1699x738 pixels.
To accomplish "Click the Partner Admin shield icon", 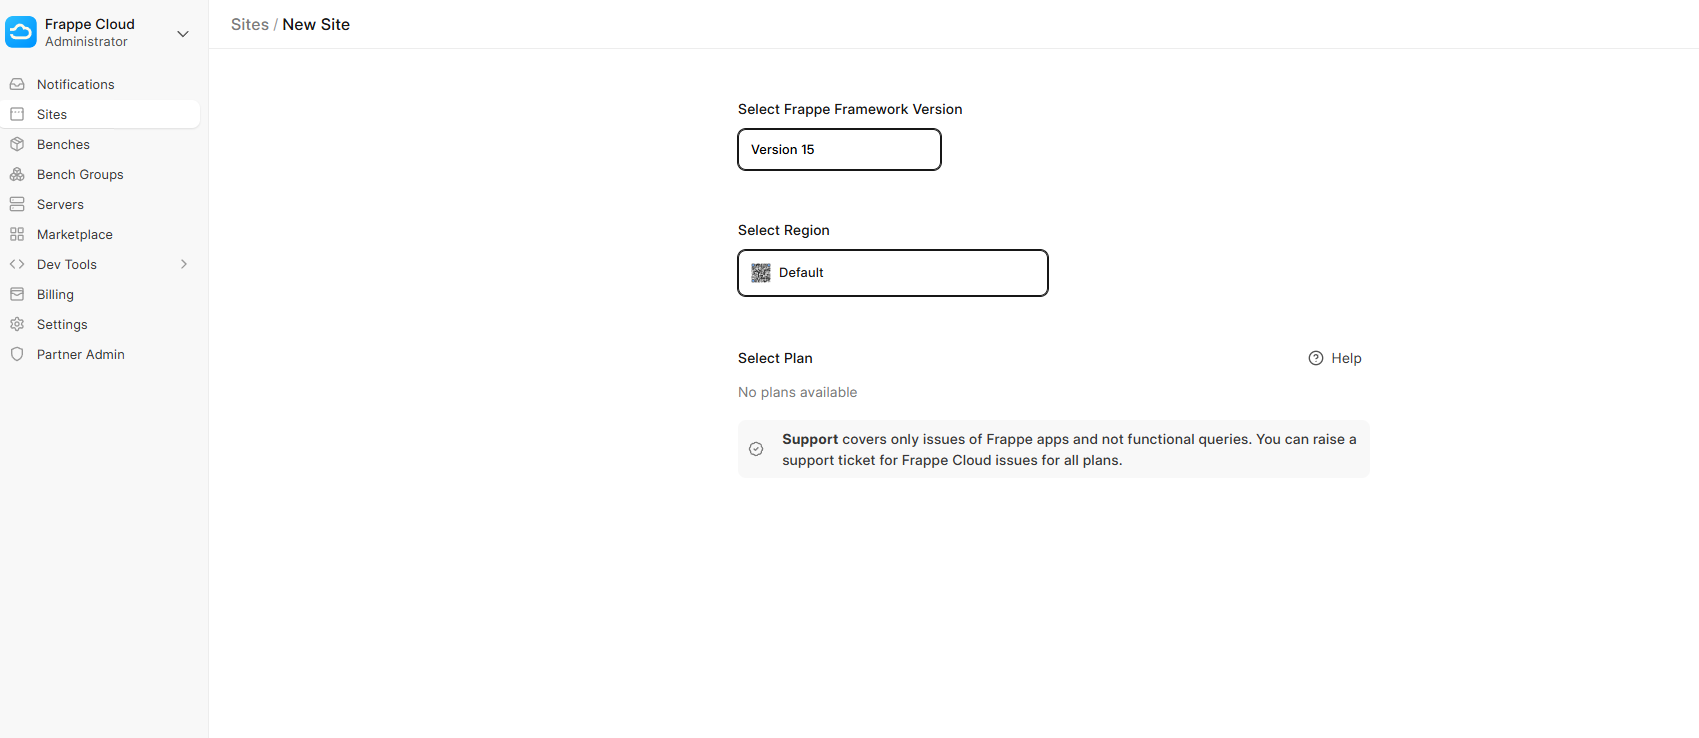I will 17,354.
